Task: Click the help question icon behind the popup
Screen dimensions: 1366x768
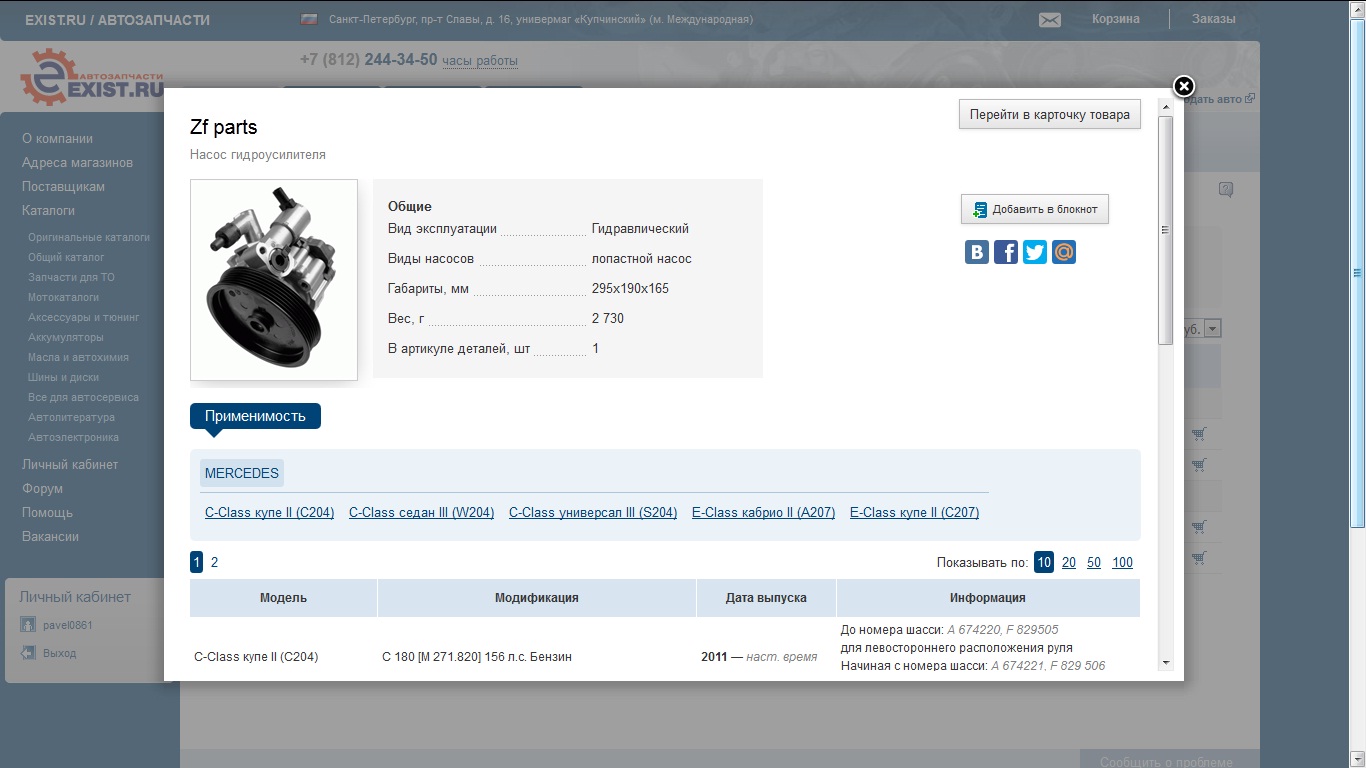Action: 1226,190
